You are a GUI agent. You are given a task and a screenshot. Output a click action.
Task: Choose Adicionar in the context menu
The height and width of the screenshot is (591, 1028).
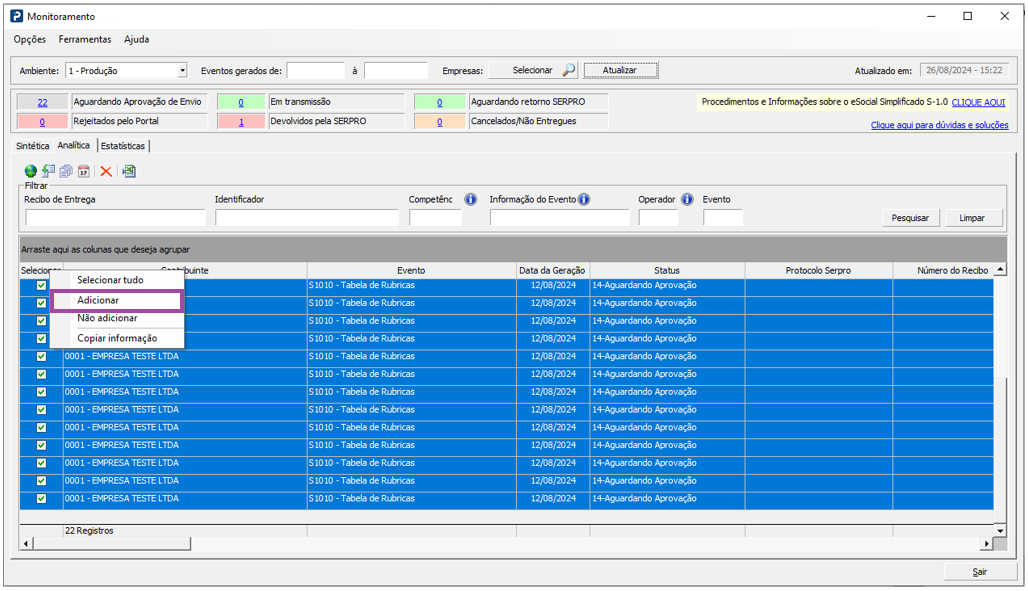(x=117, y=300)
